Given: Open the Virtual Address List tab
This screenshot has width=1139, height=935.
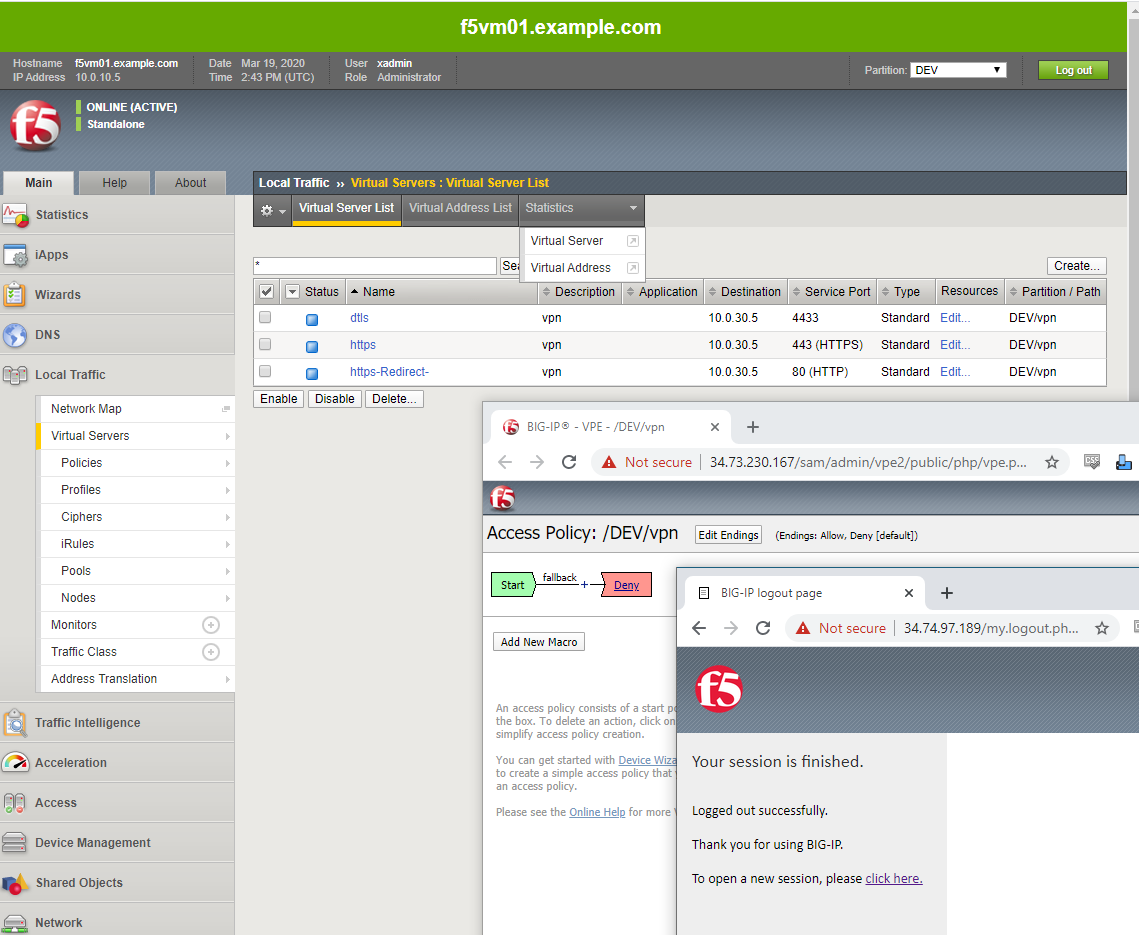Looking at the screenshot, I should 460,209.
